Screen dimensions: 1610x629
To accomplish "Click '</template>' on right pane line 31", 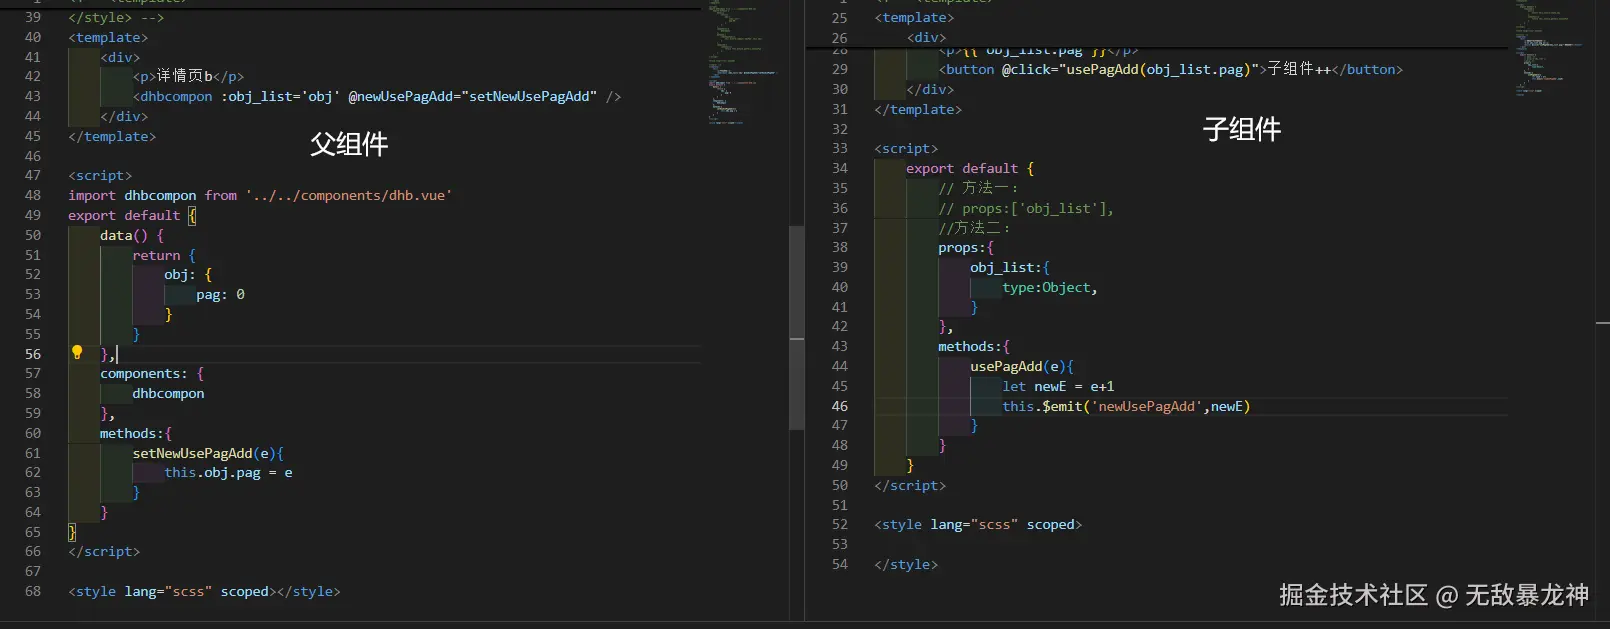I will [x=918, y=109].
